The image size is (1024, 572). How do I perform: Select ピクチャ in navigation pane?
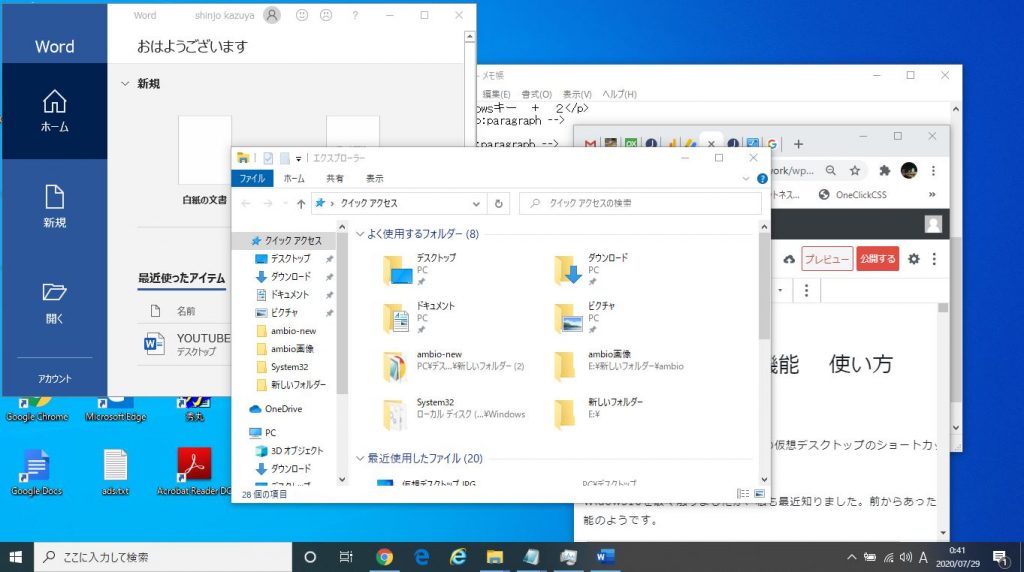pos(285,313)
